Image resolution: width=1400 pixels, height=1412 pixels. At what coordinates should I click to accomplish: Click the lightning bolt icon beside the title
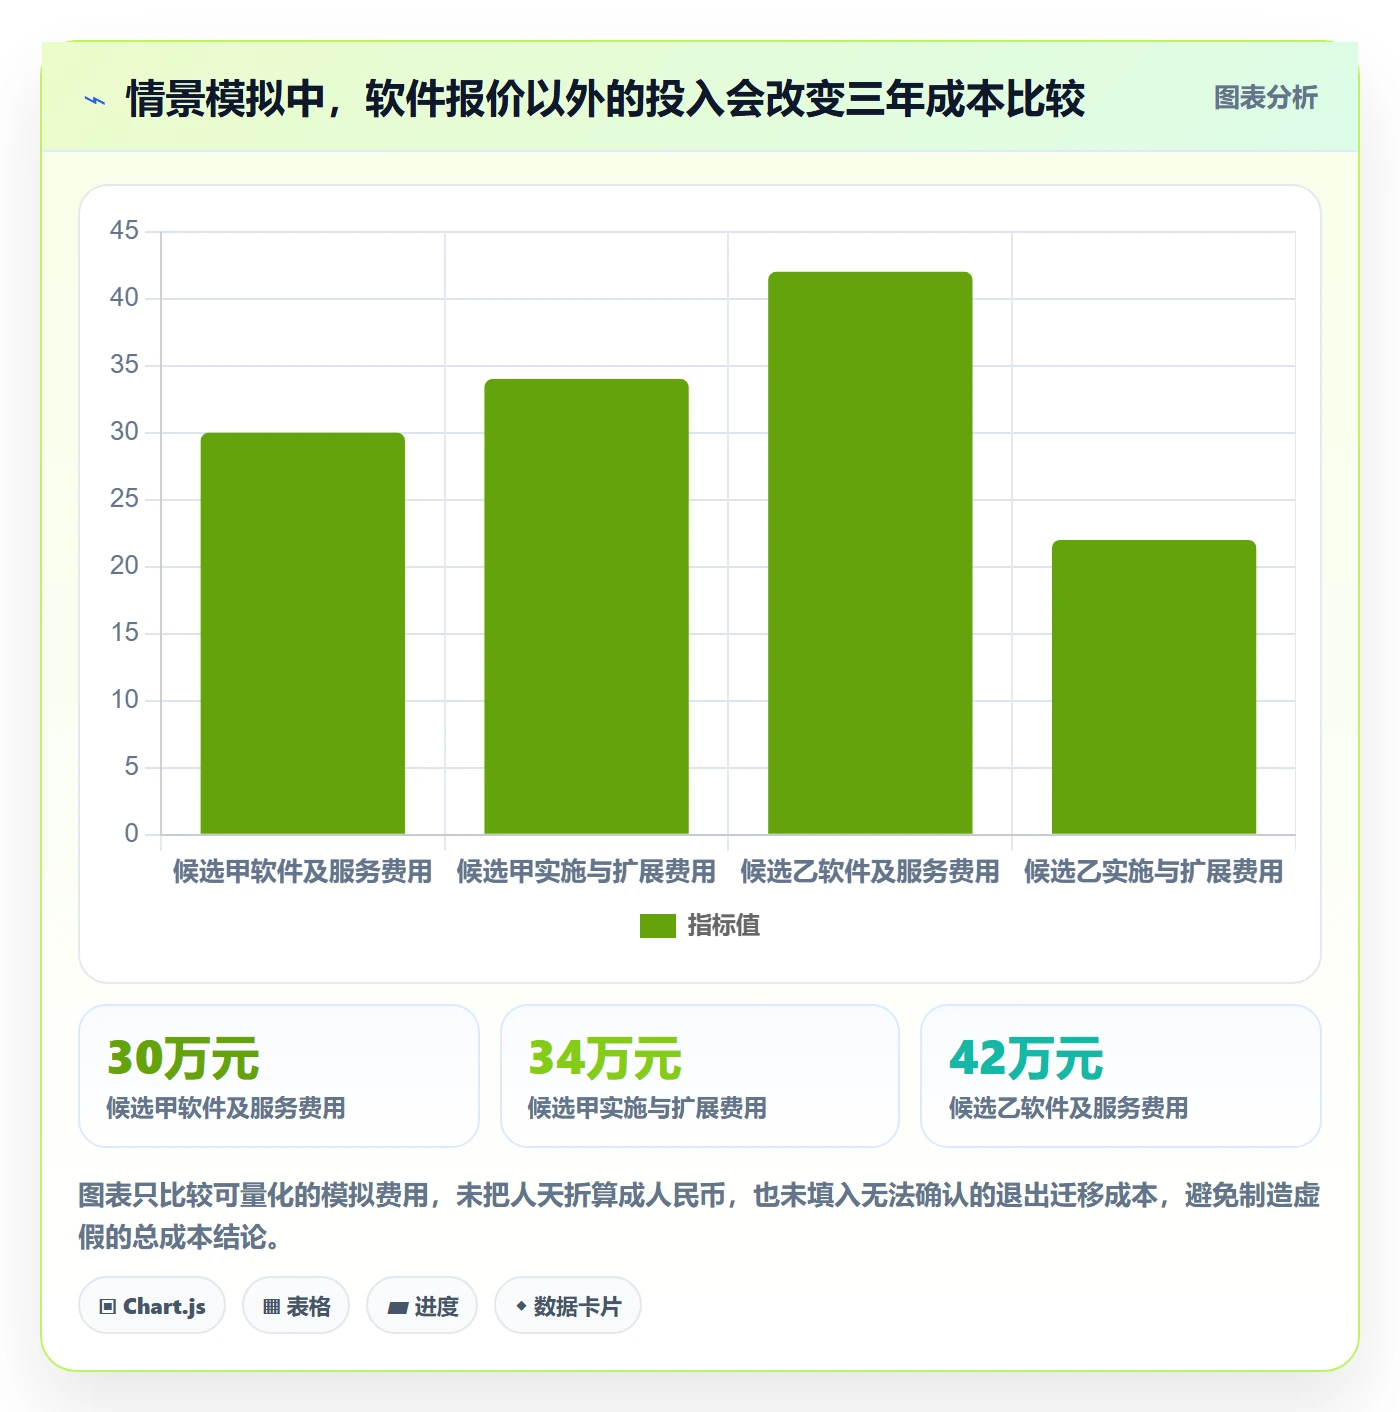point(96,100)
